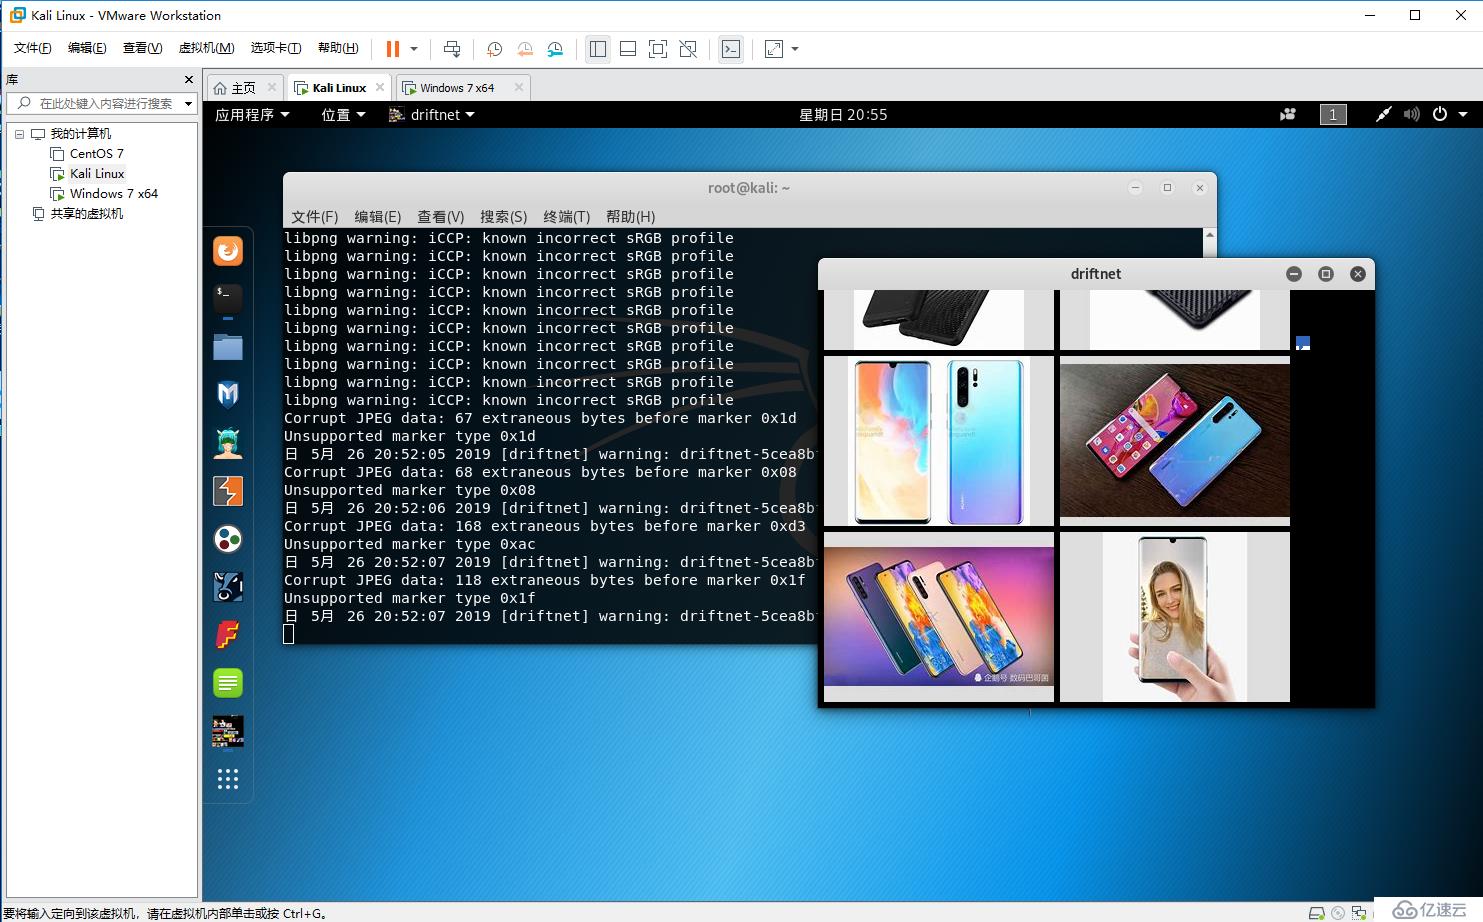1483x922 pixels.
Task: Open stretch display dropdown arrow
Action: pos(795,49)
